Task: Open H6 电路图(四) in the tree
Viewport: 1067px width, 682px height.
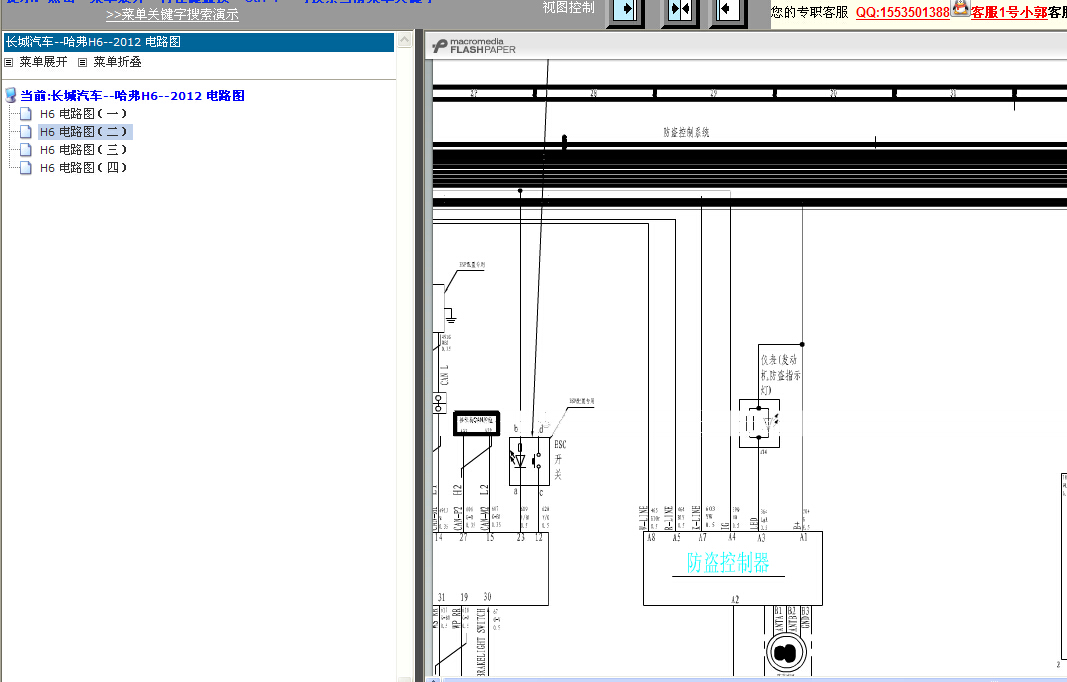Action: 83,167
